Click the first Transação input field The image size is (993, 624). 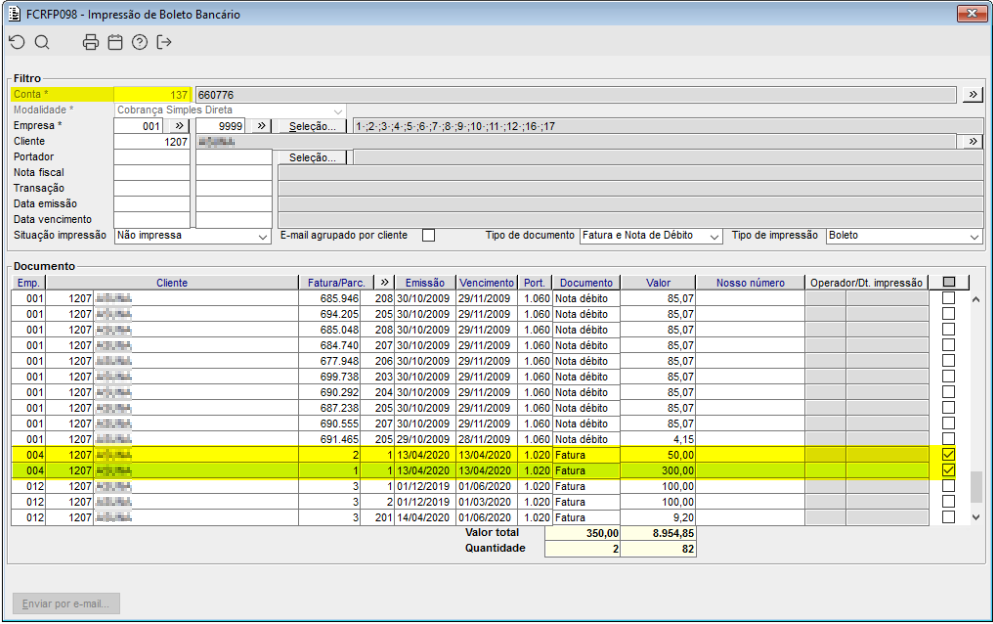pos(152,188)
